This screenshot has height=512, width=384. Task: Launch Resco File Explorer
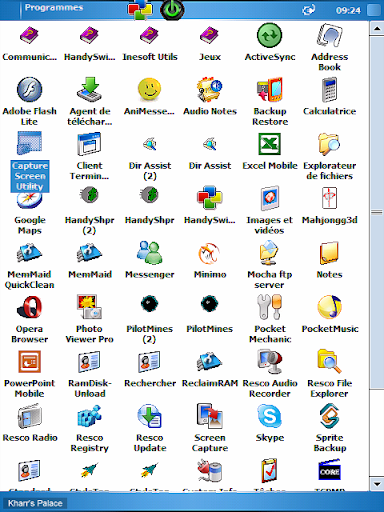pyautogui.click(x=329, y=361)
